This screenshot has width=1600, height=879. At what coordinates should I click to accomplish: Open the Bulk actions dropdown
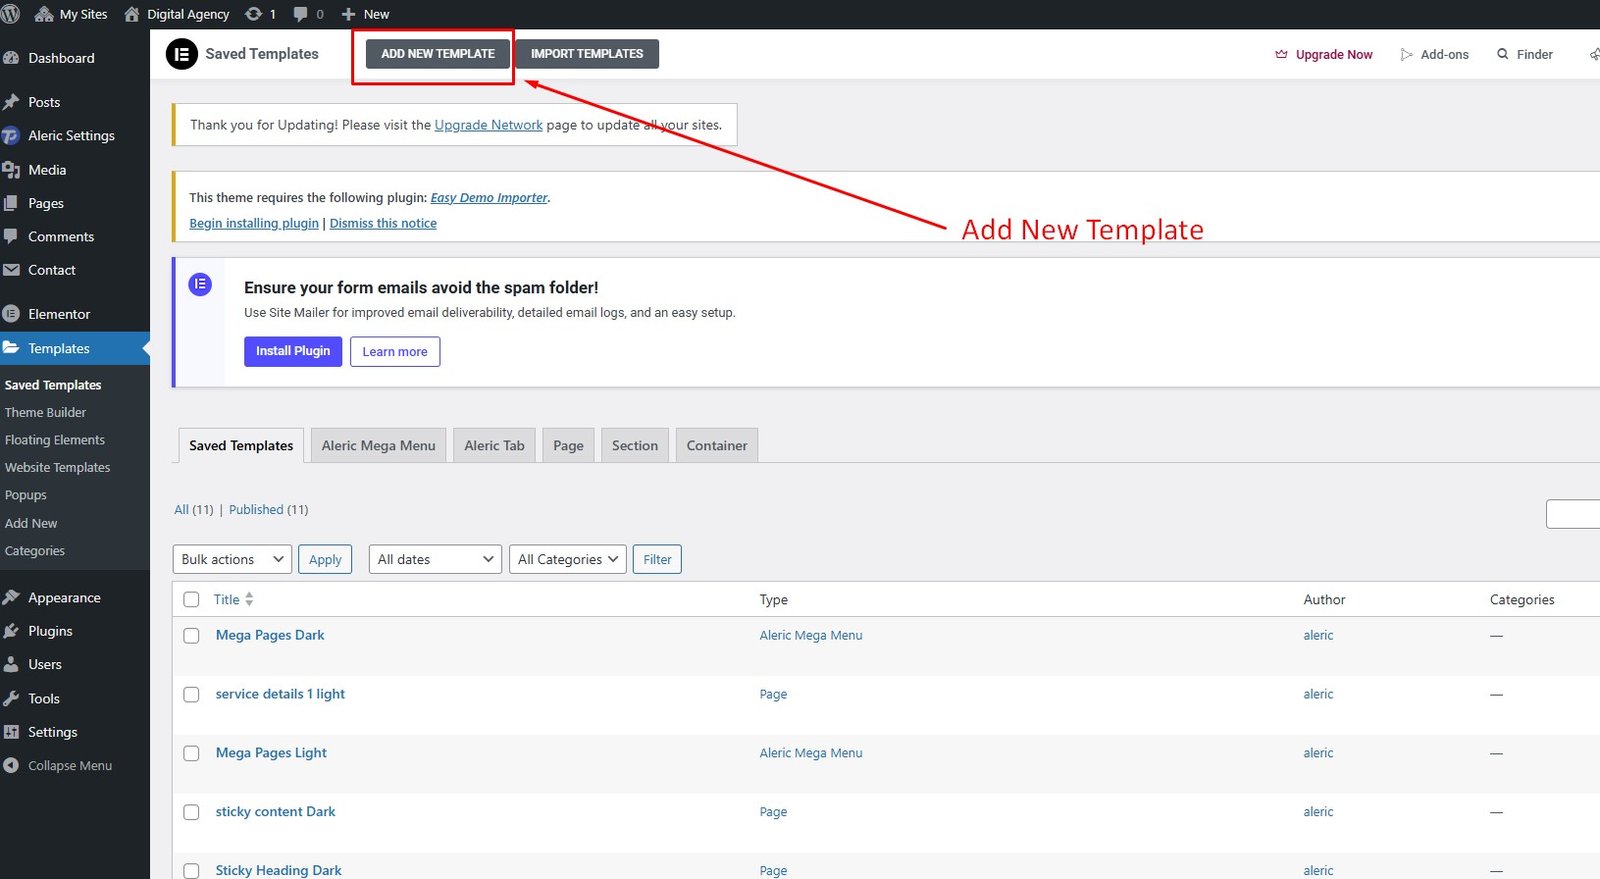point(232,559)
